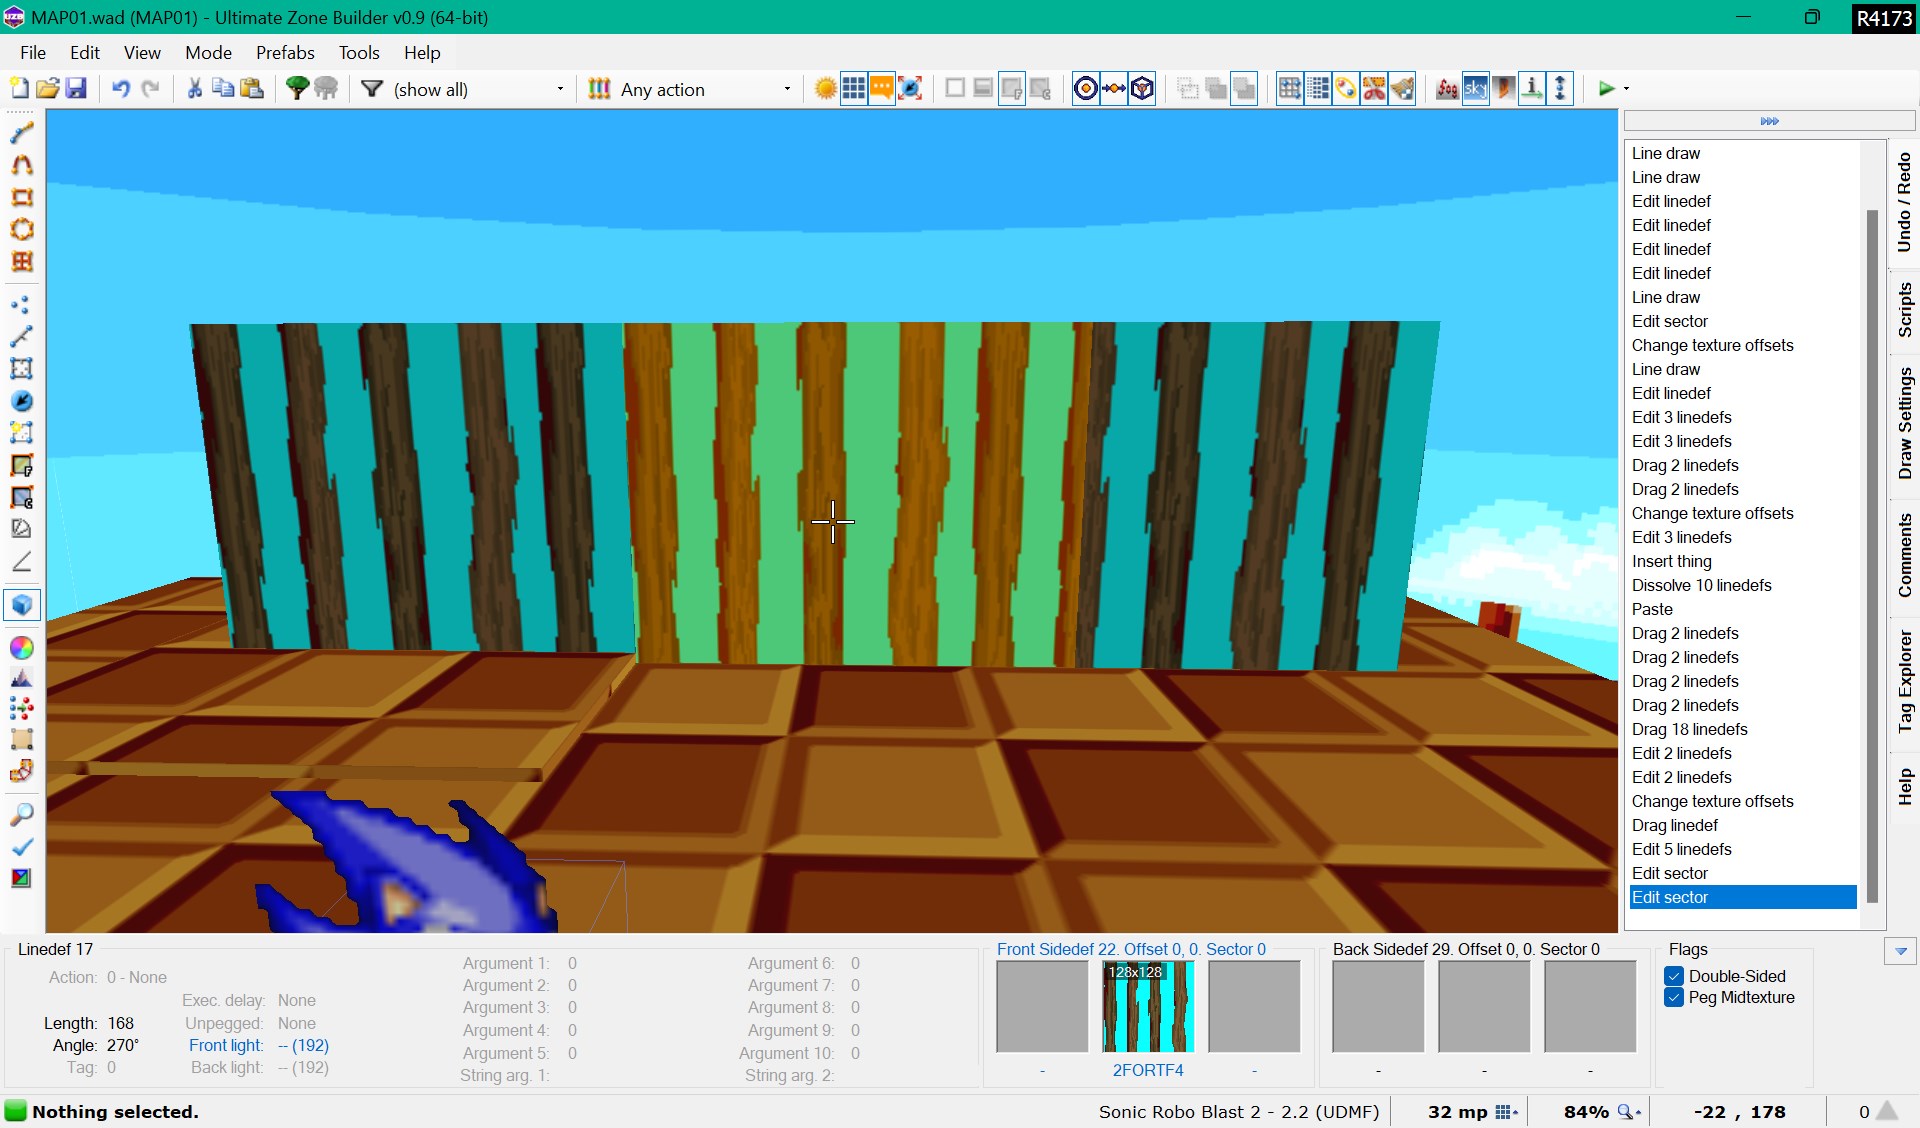1920x1128 pixels.
Task: Click the broom cleanup icon
Action: [1402, 89]
